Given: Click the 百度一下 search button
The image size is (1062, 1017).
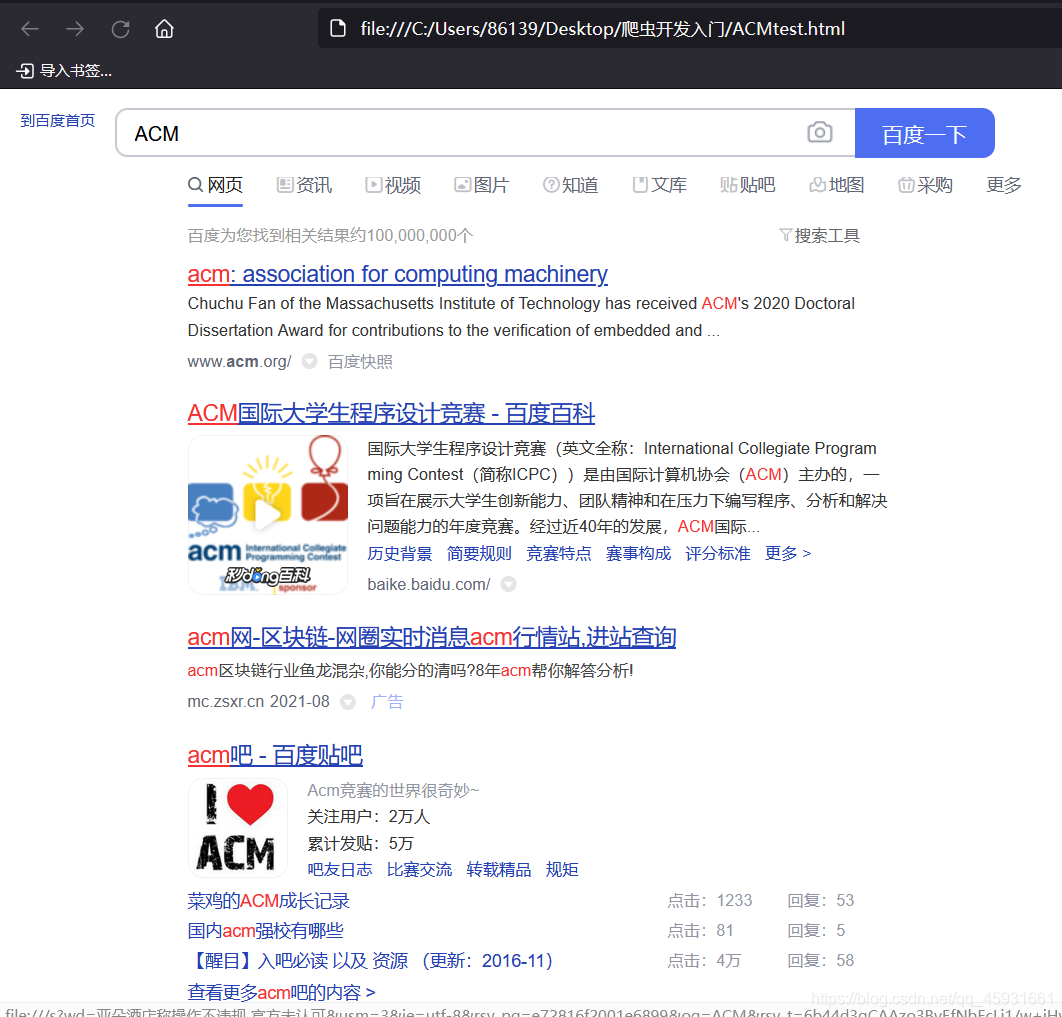Looking at the screenshot, I should tap(924, 132).
